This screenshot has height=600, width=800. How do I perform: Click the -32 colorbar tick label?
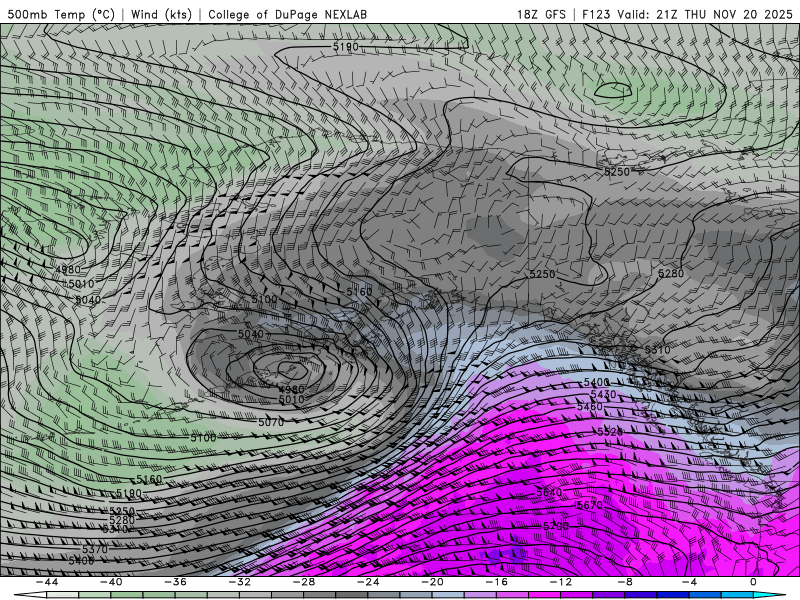coord(239,582)
